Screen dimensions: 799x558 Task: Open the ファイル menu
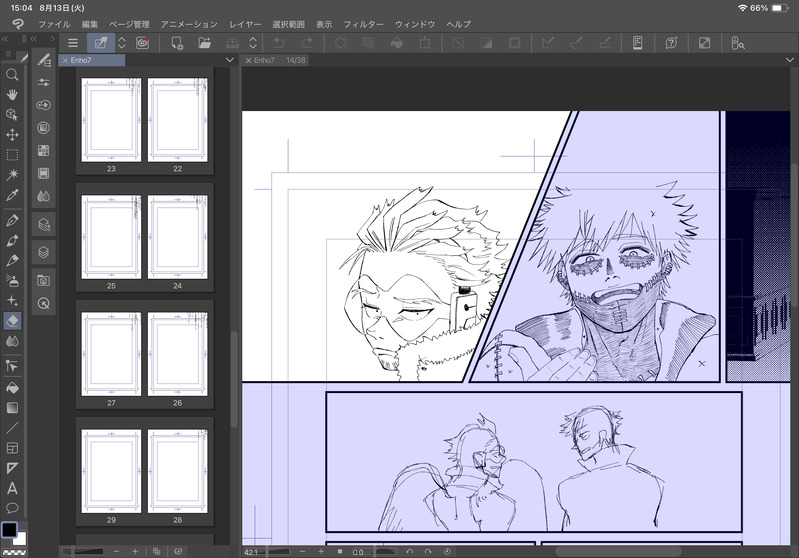click(x=54, y=24)
